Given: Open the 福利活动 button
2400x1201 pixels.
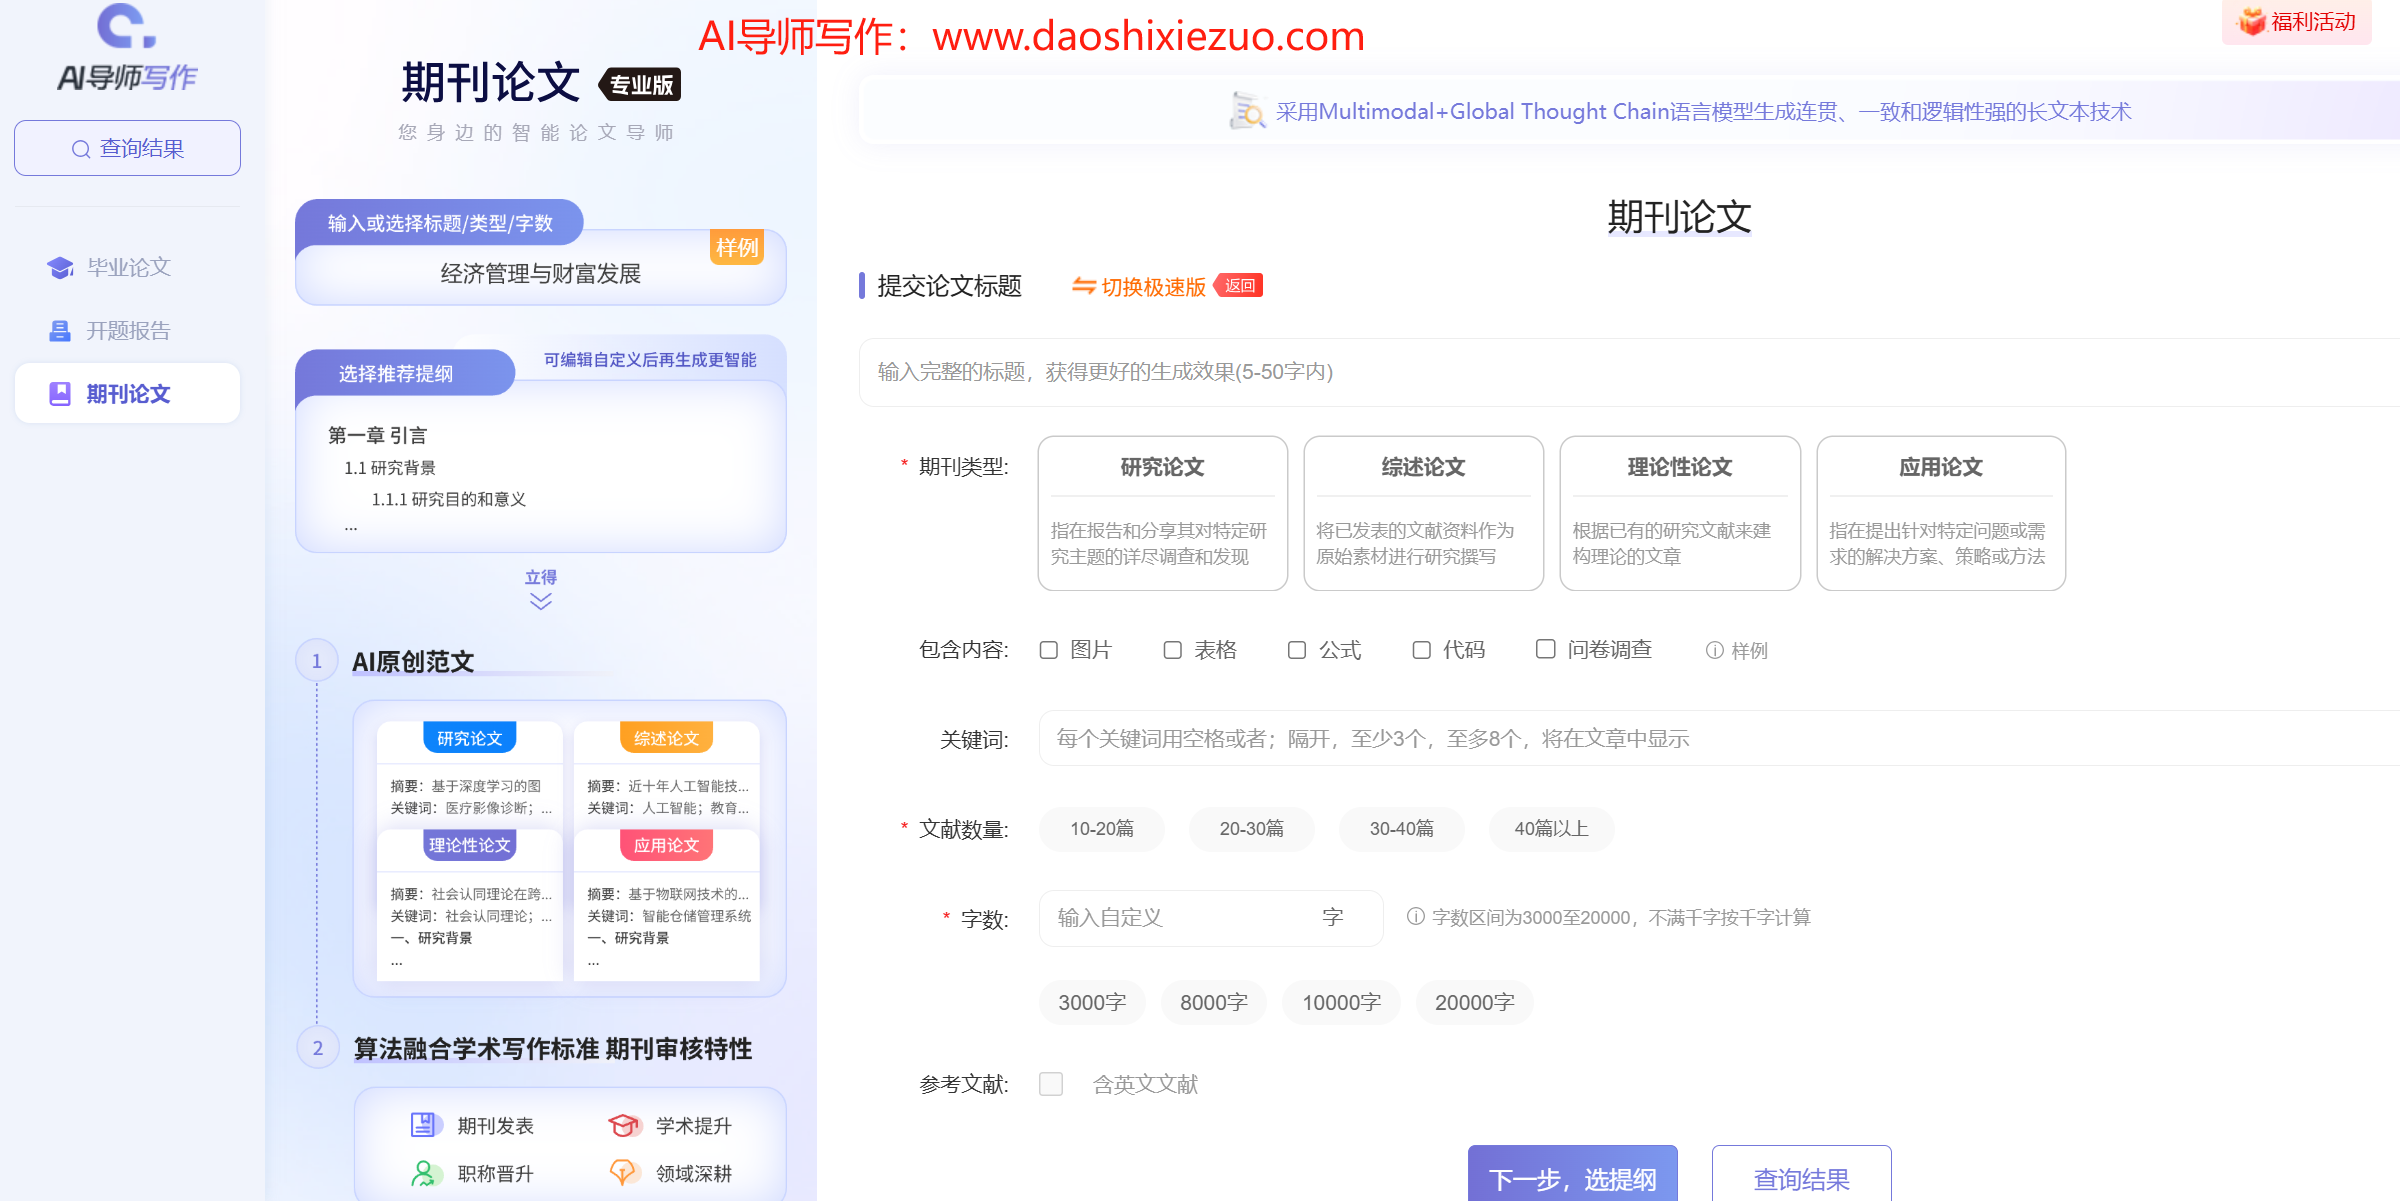Looking at the screenshot, I should [2297, 22].
